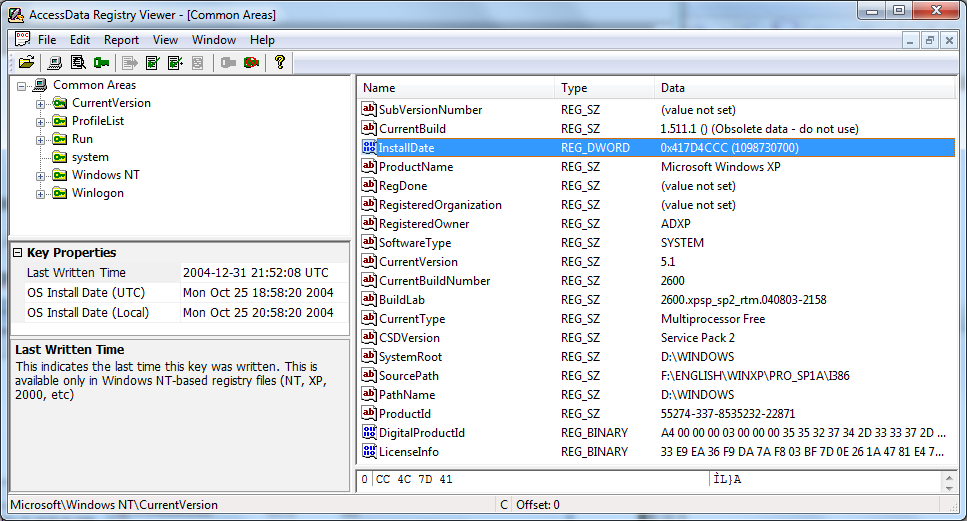
Task: Click the CurrentBuildNumber value name
Action: pos(434,281)
